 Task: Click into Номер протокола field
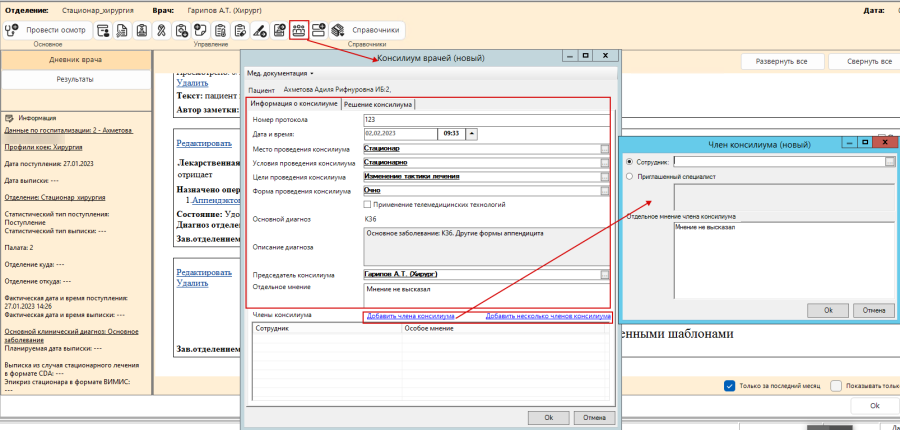(486, 120)
